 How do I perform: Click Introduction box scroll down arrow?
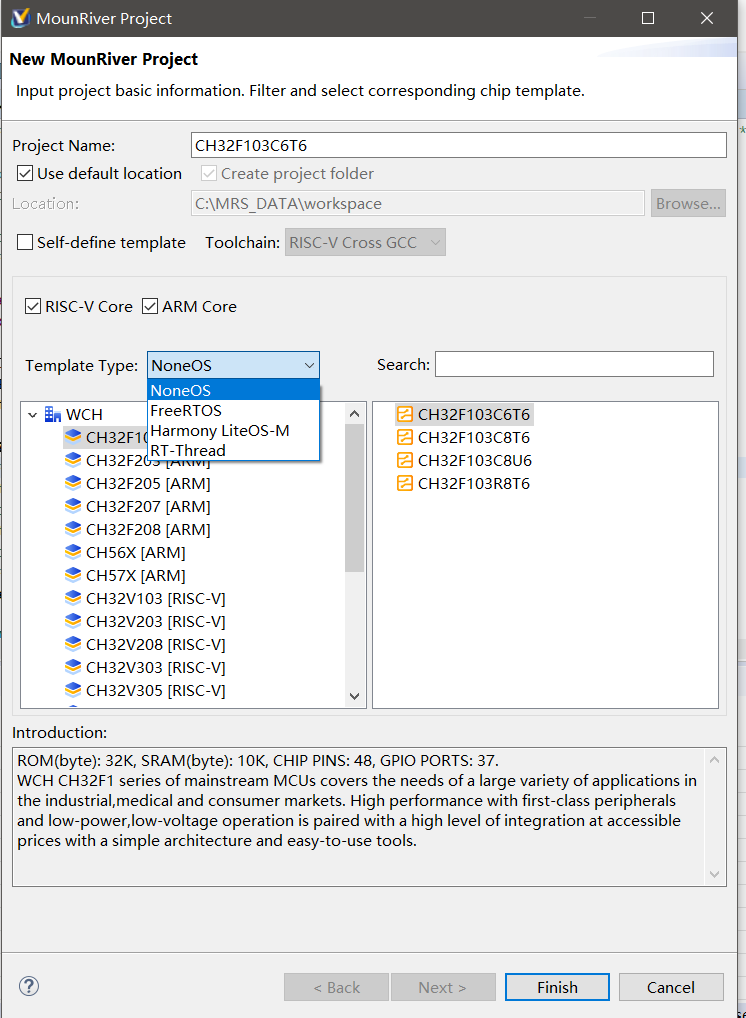pyautogui.click(x=714, y=874)
